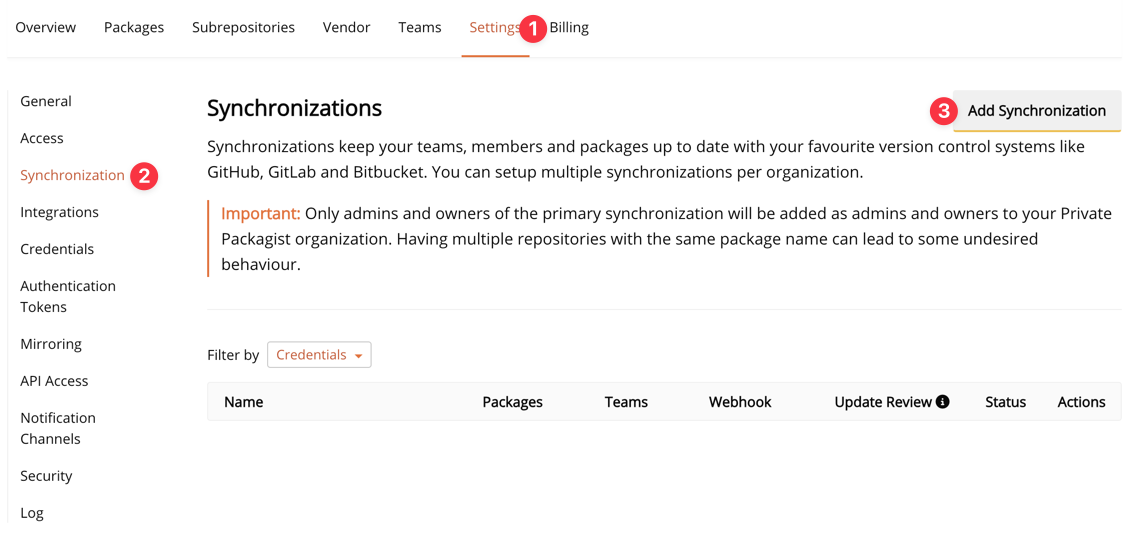This screenshot has width=1134, height=535.
Task: Select the Vendor tab
Action: pyautogui.click(x=346, y=28)
